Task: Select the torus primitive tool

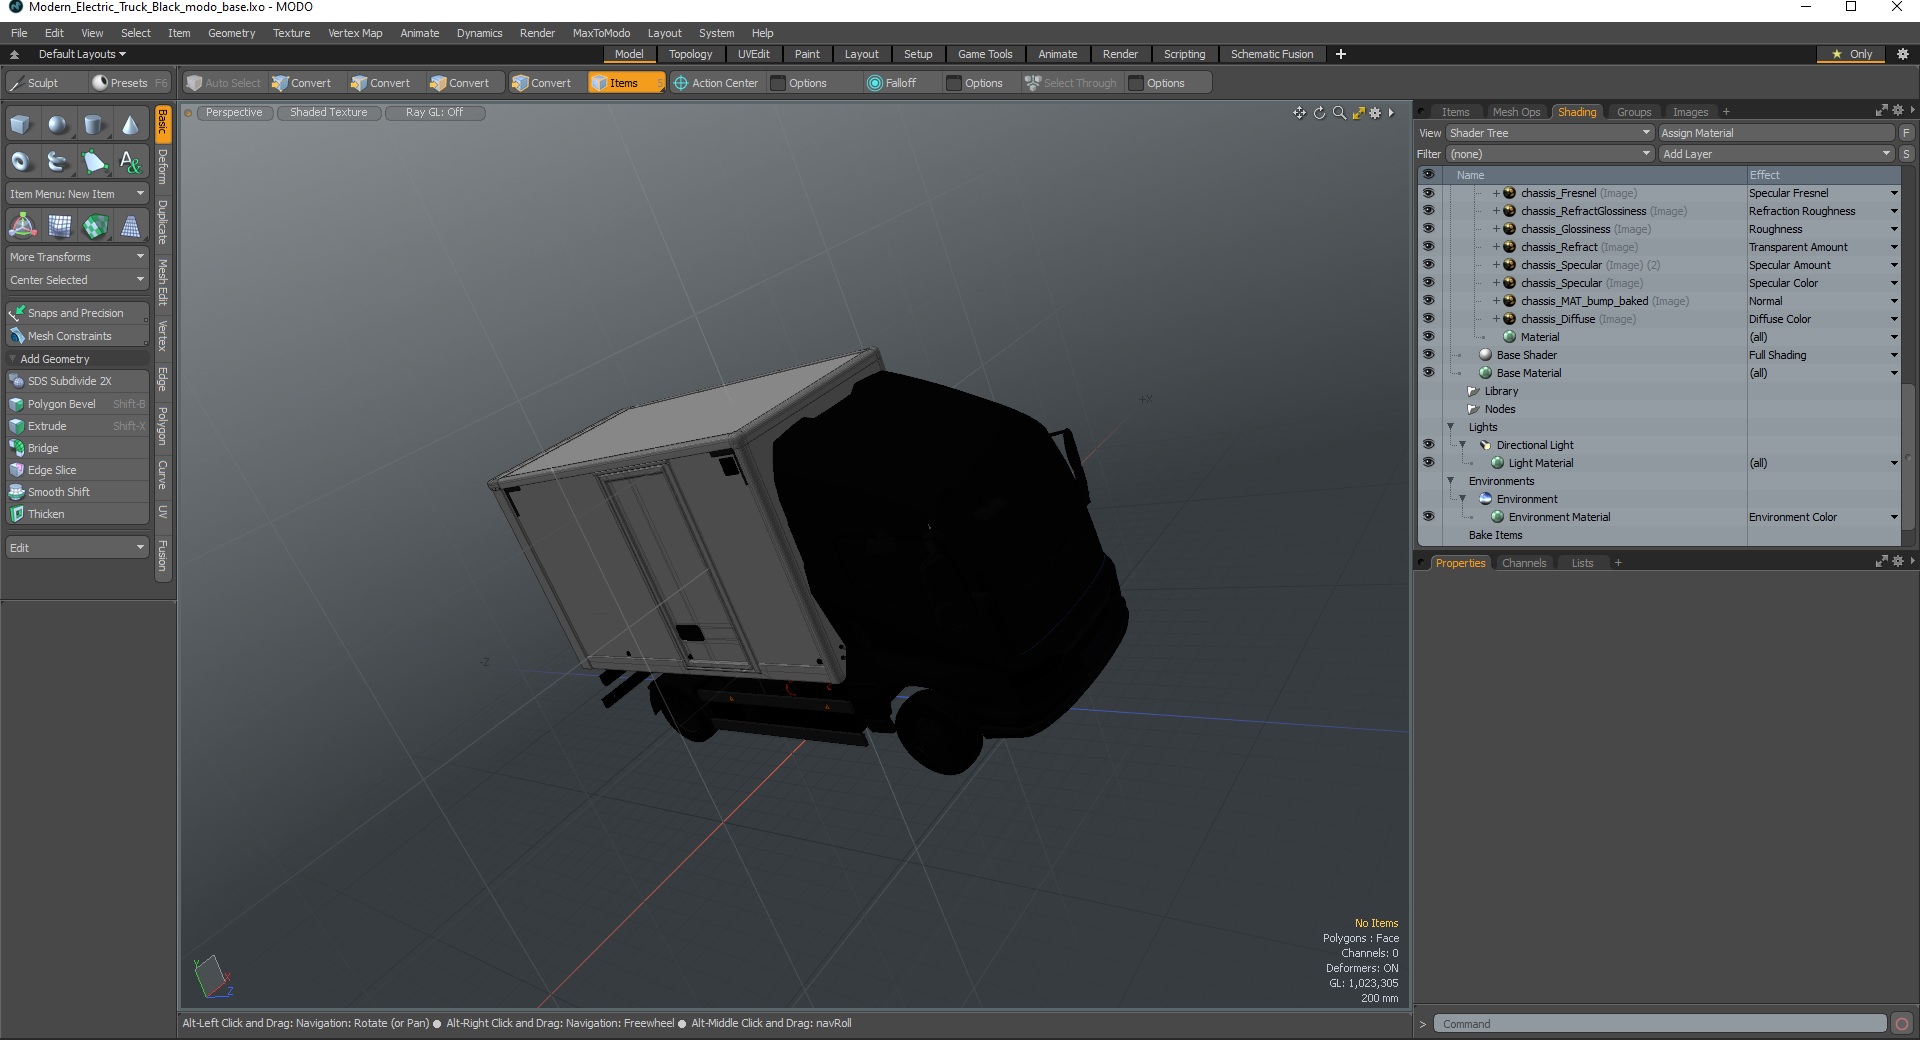Action: point(21,161)
